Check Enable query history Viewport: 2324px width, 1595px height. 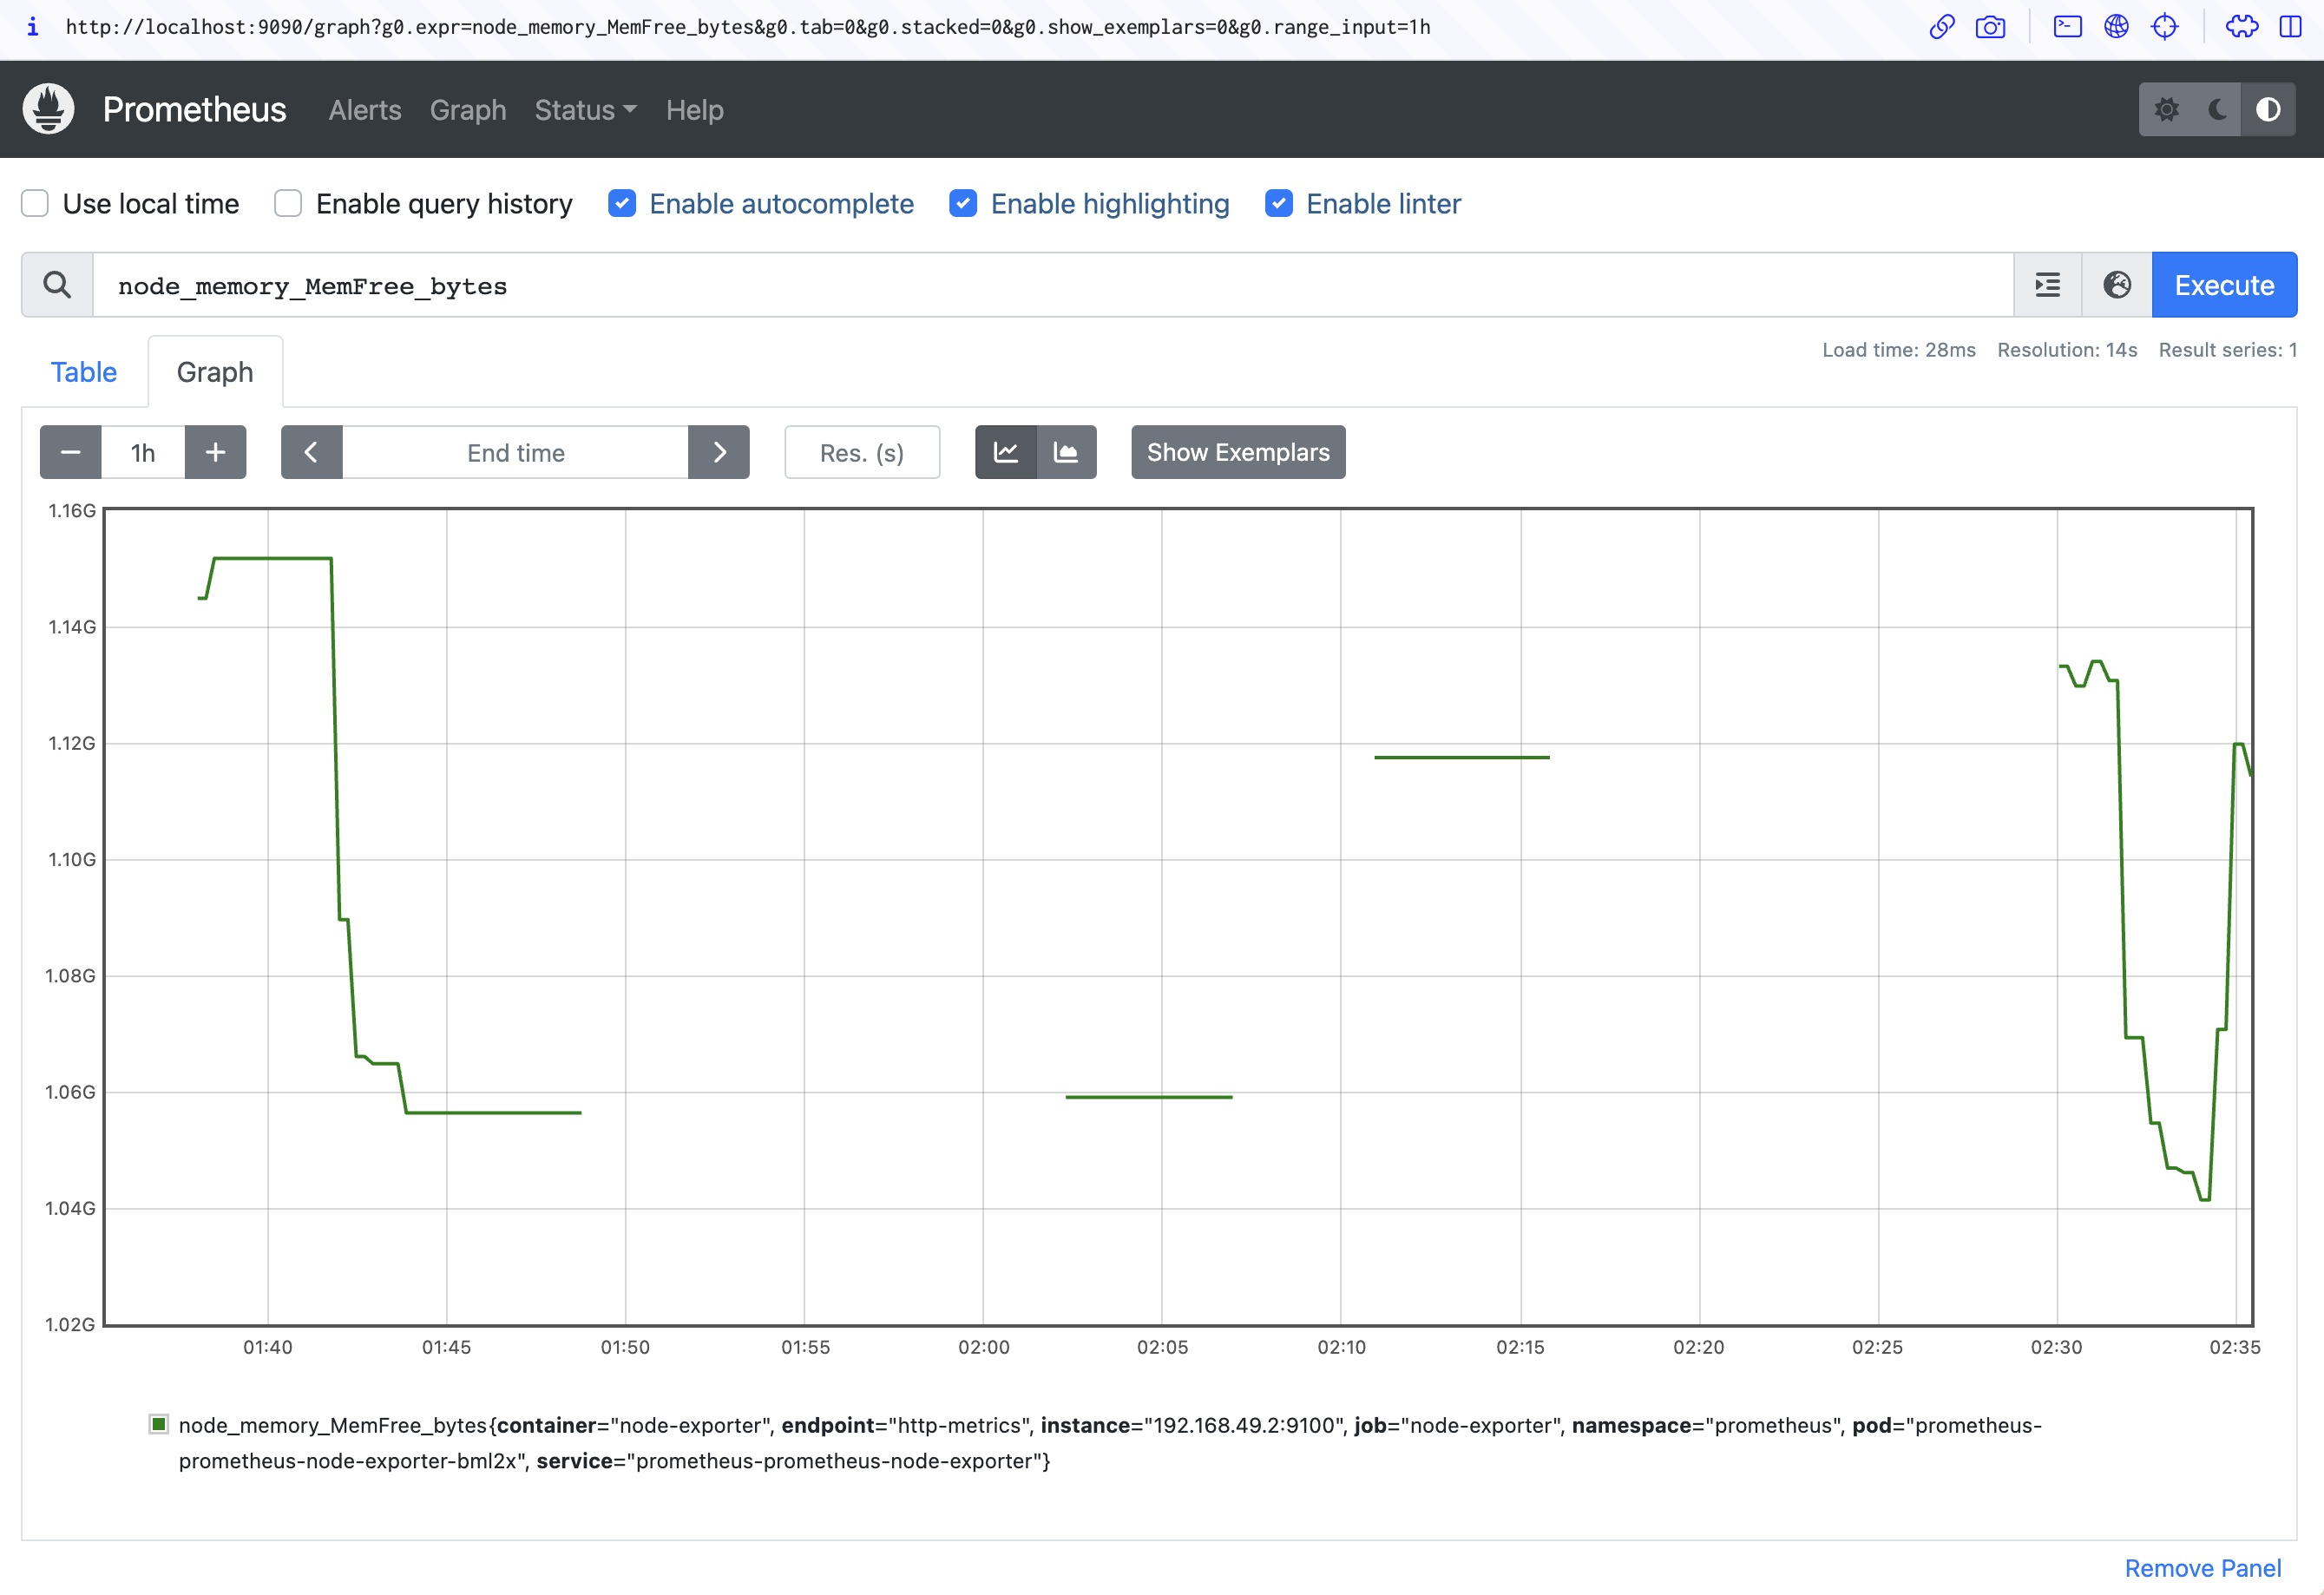287,203
